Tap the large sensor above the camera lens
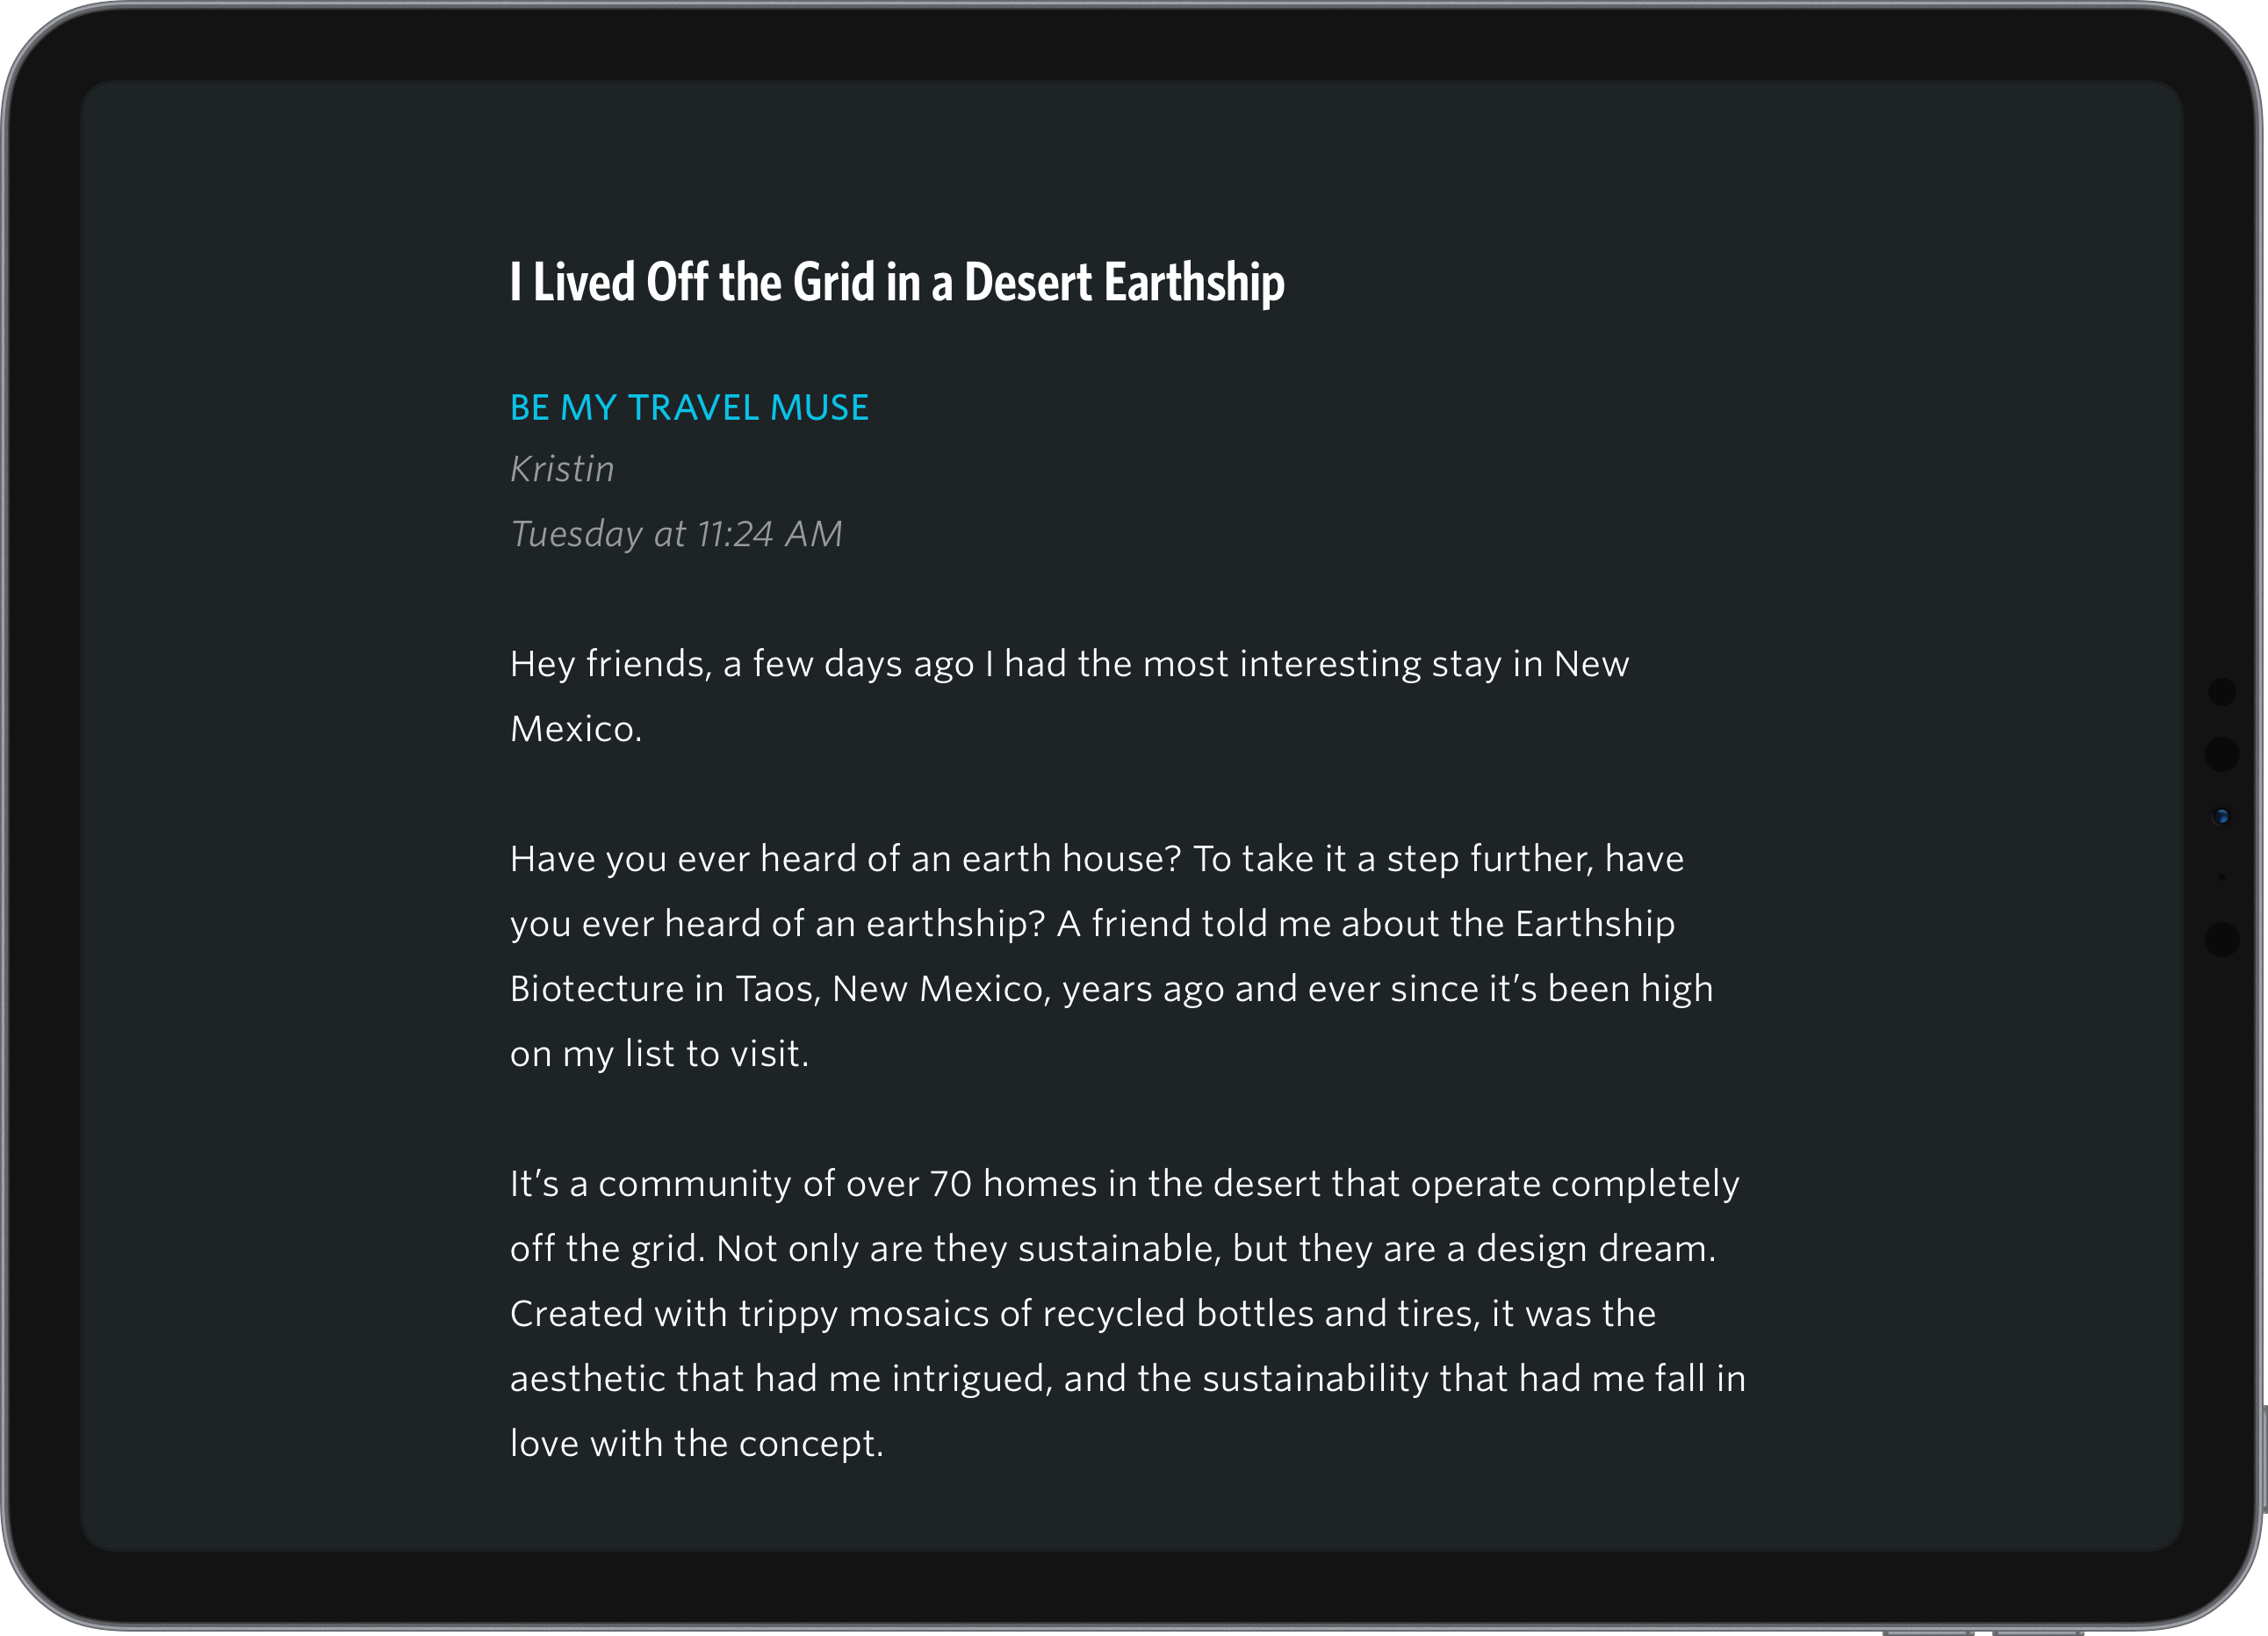 pos(2221,754)
